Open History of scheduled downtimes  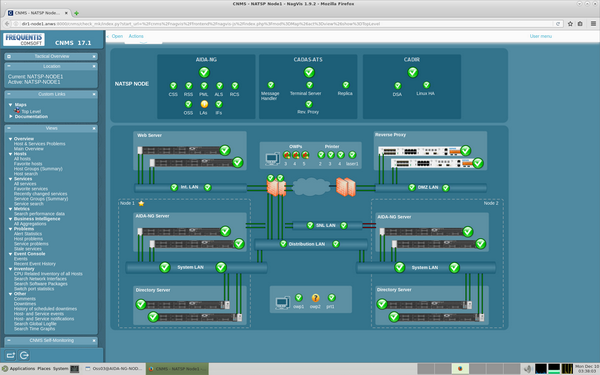[x=46, y=309]
